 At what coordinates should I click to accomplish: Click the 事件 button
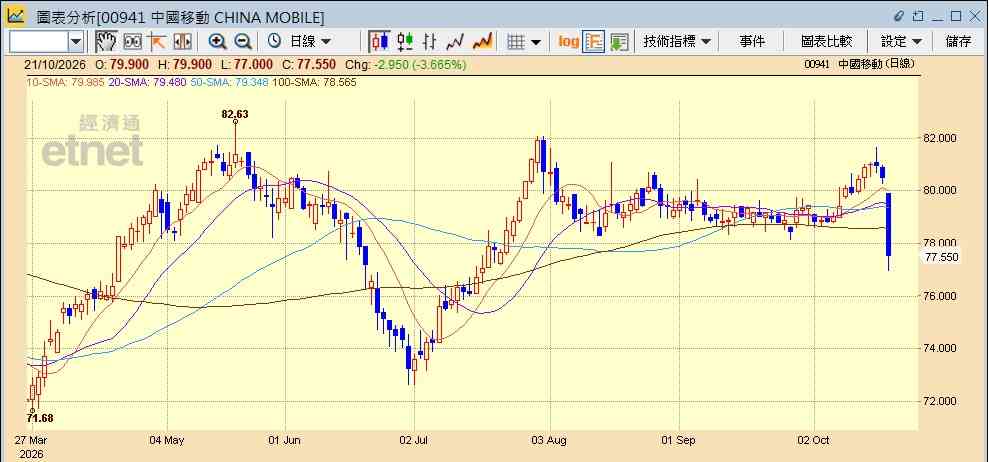tap(752, 42)
